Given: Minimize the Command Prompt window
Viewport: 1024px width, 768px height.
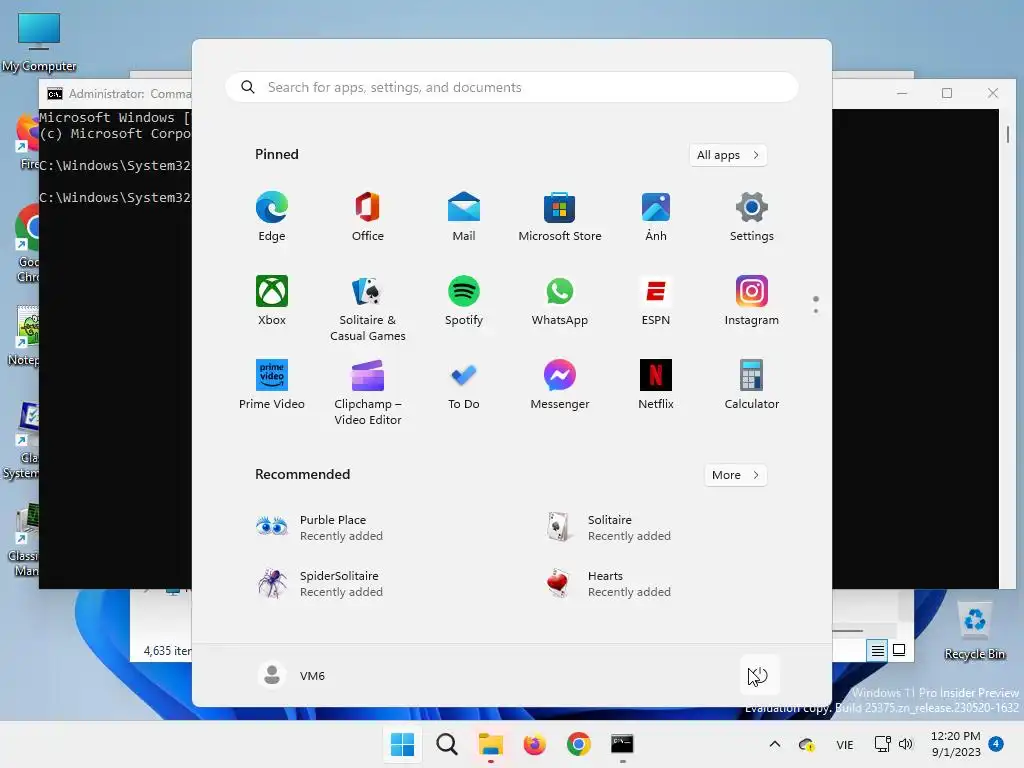Looking at the screenshot, I should point(902,93).
